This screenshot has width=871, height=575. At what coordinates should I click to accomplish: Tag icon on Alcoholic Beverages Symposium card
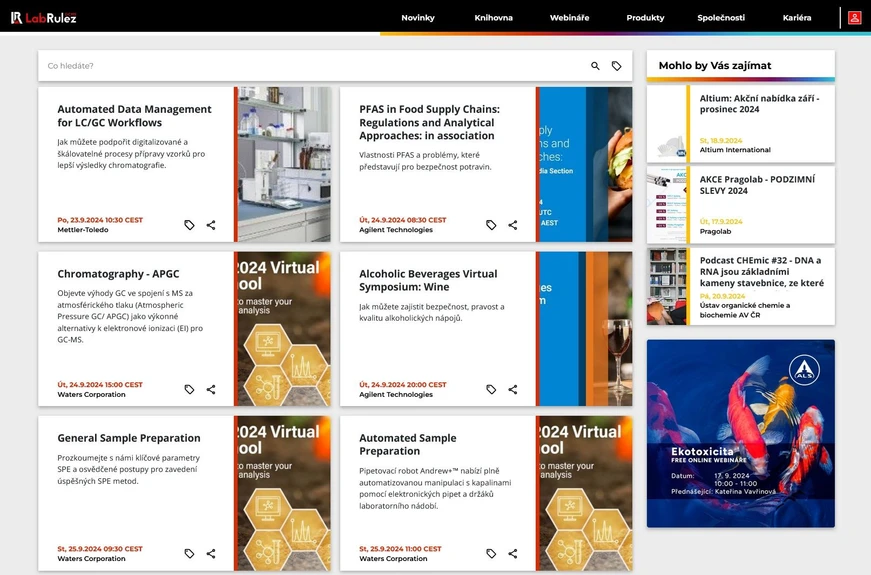491,389
